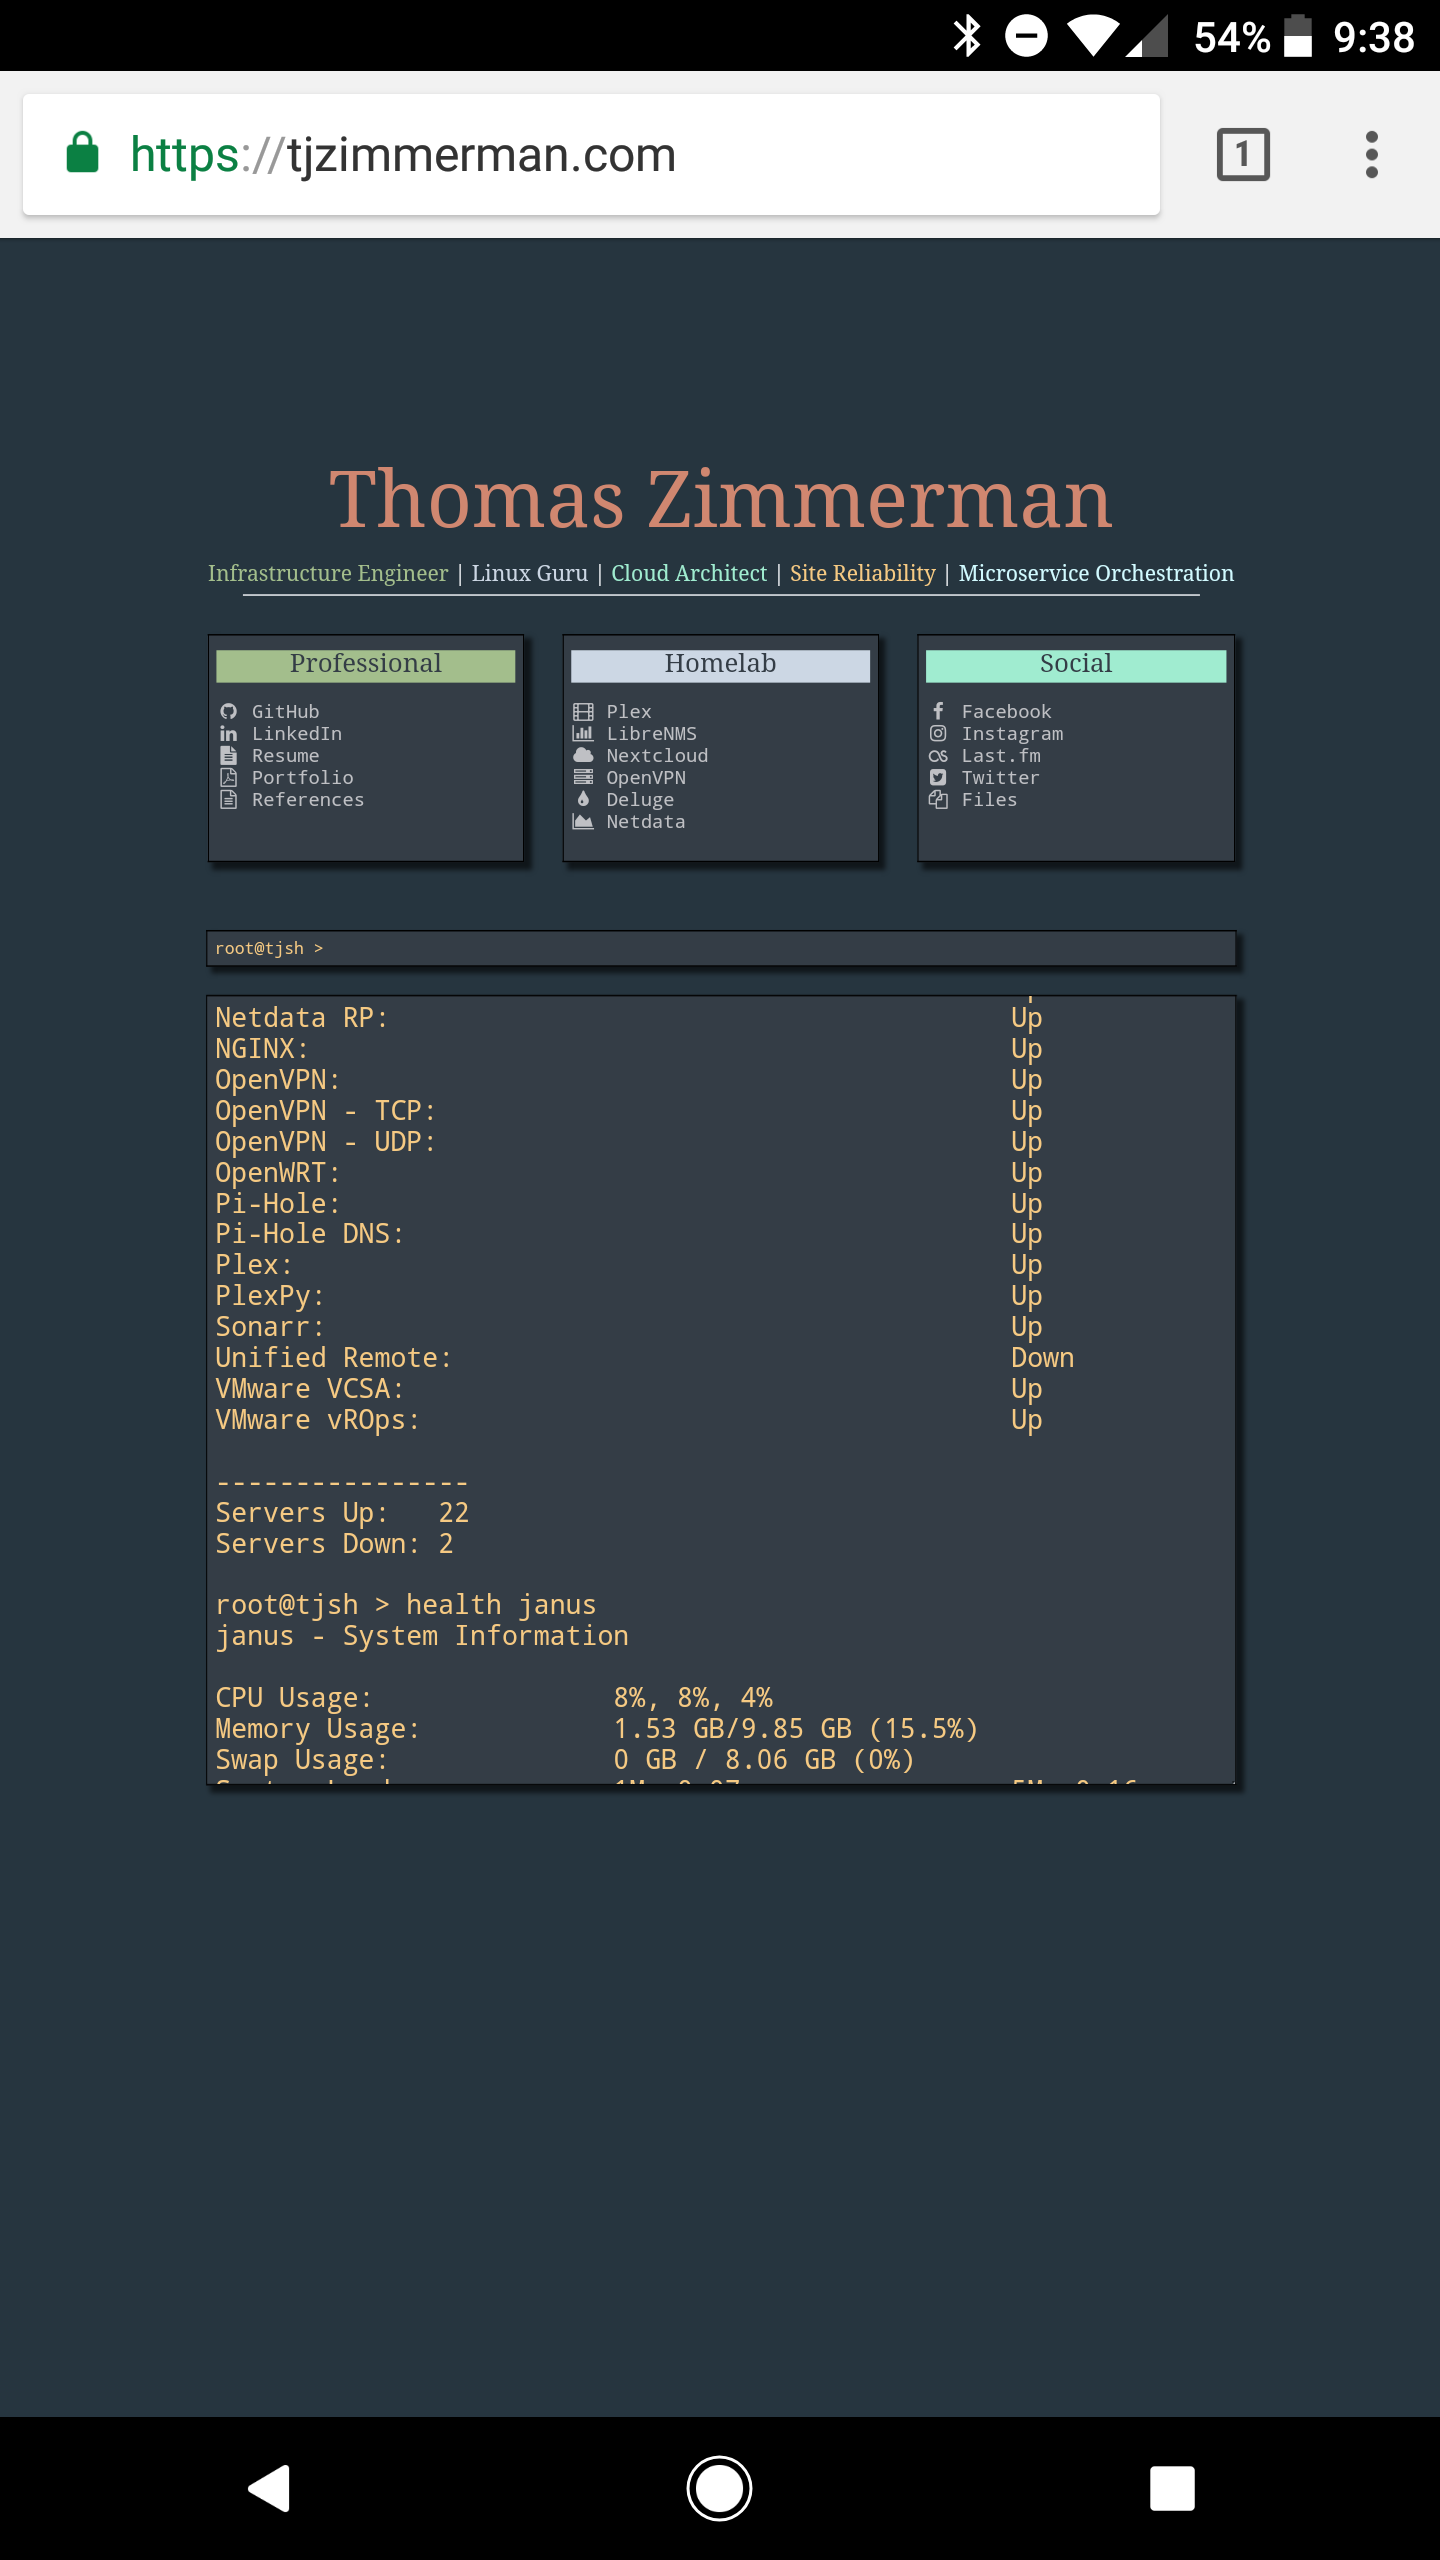Image resolution: width=1440 pixels, height=2560 pixels.
Task: Tap the 'health janus' command line
Action: [x=406, y=1605]
